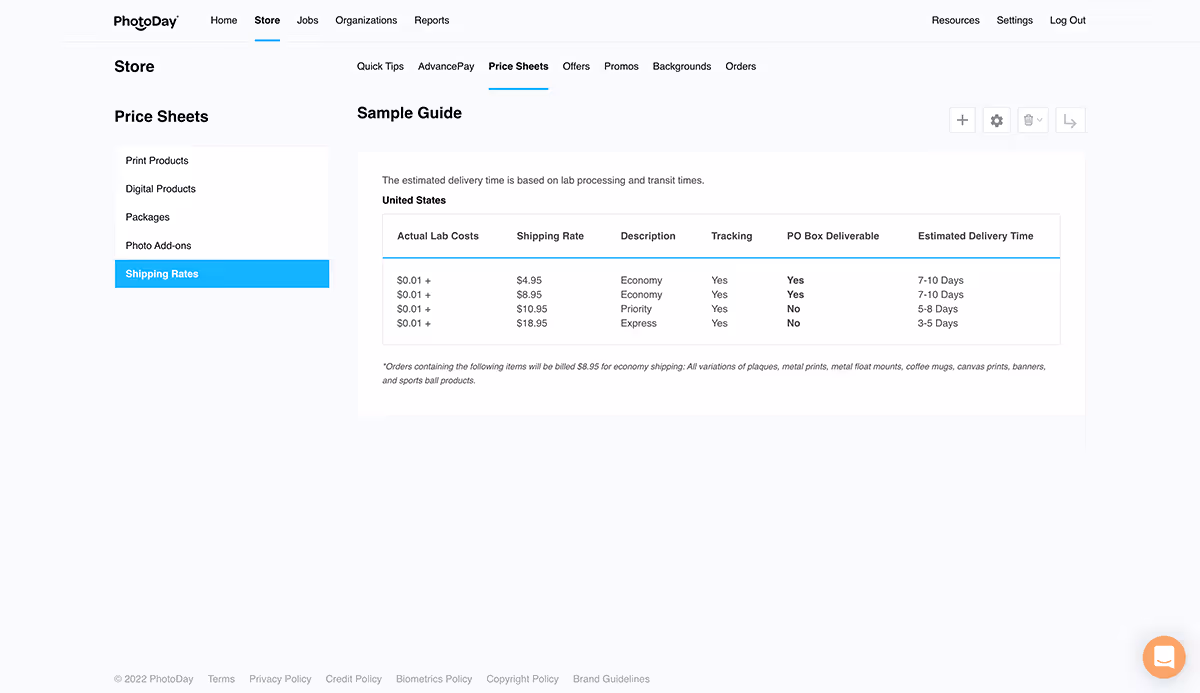Switch to the Backgrounds tab

click(682, 66)
